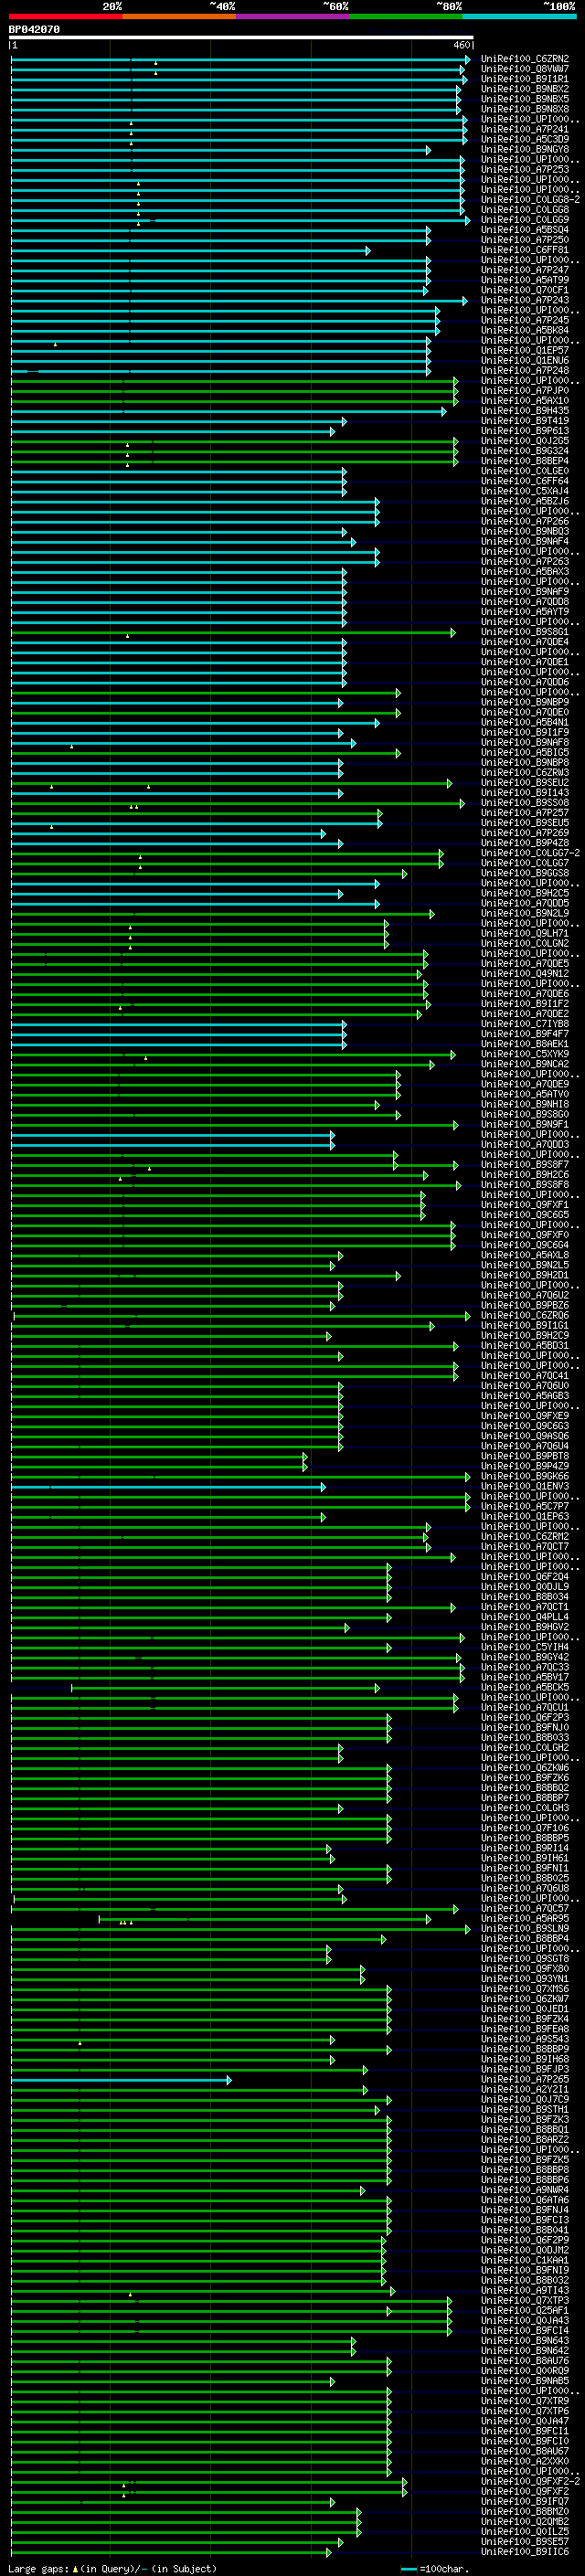
Task: Click label UniRef100_A7P243
Action: (525, 300)
